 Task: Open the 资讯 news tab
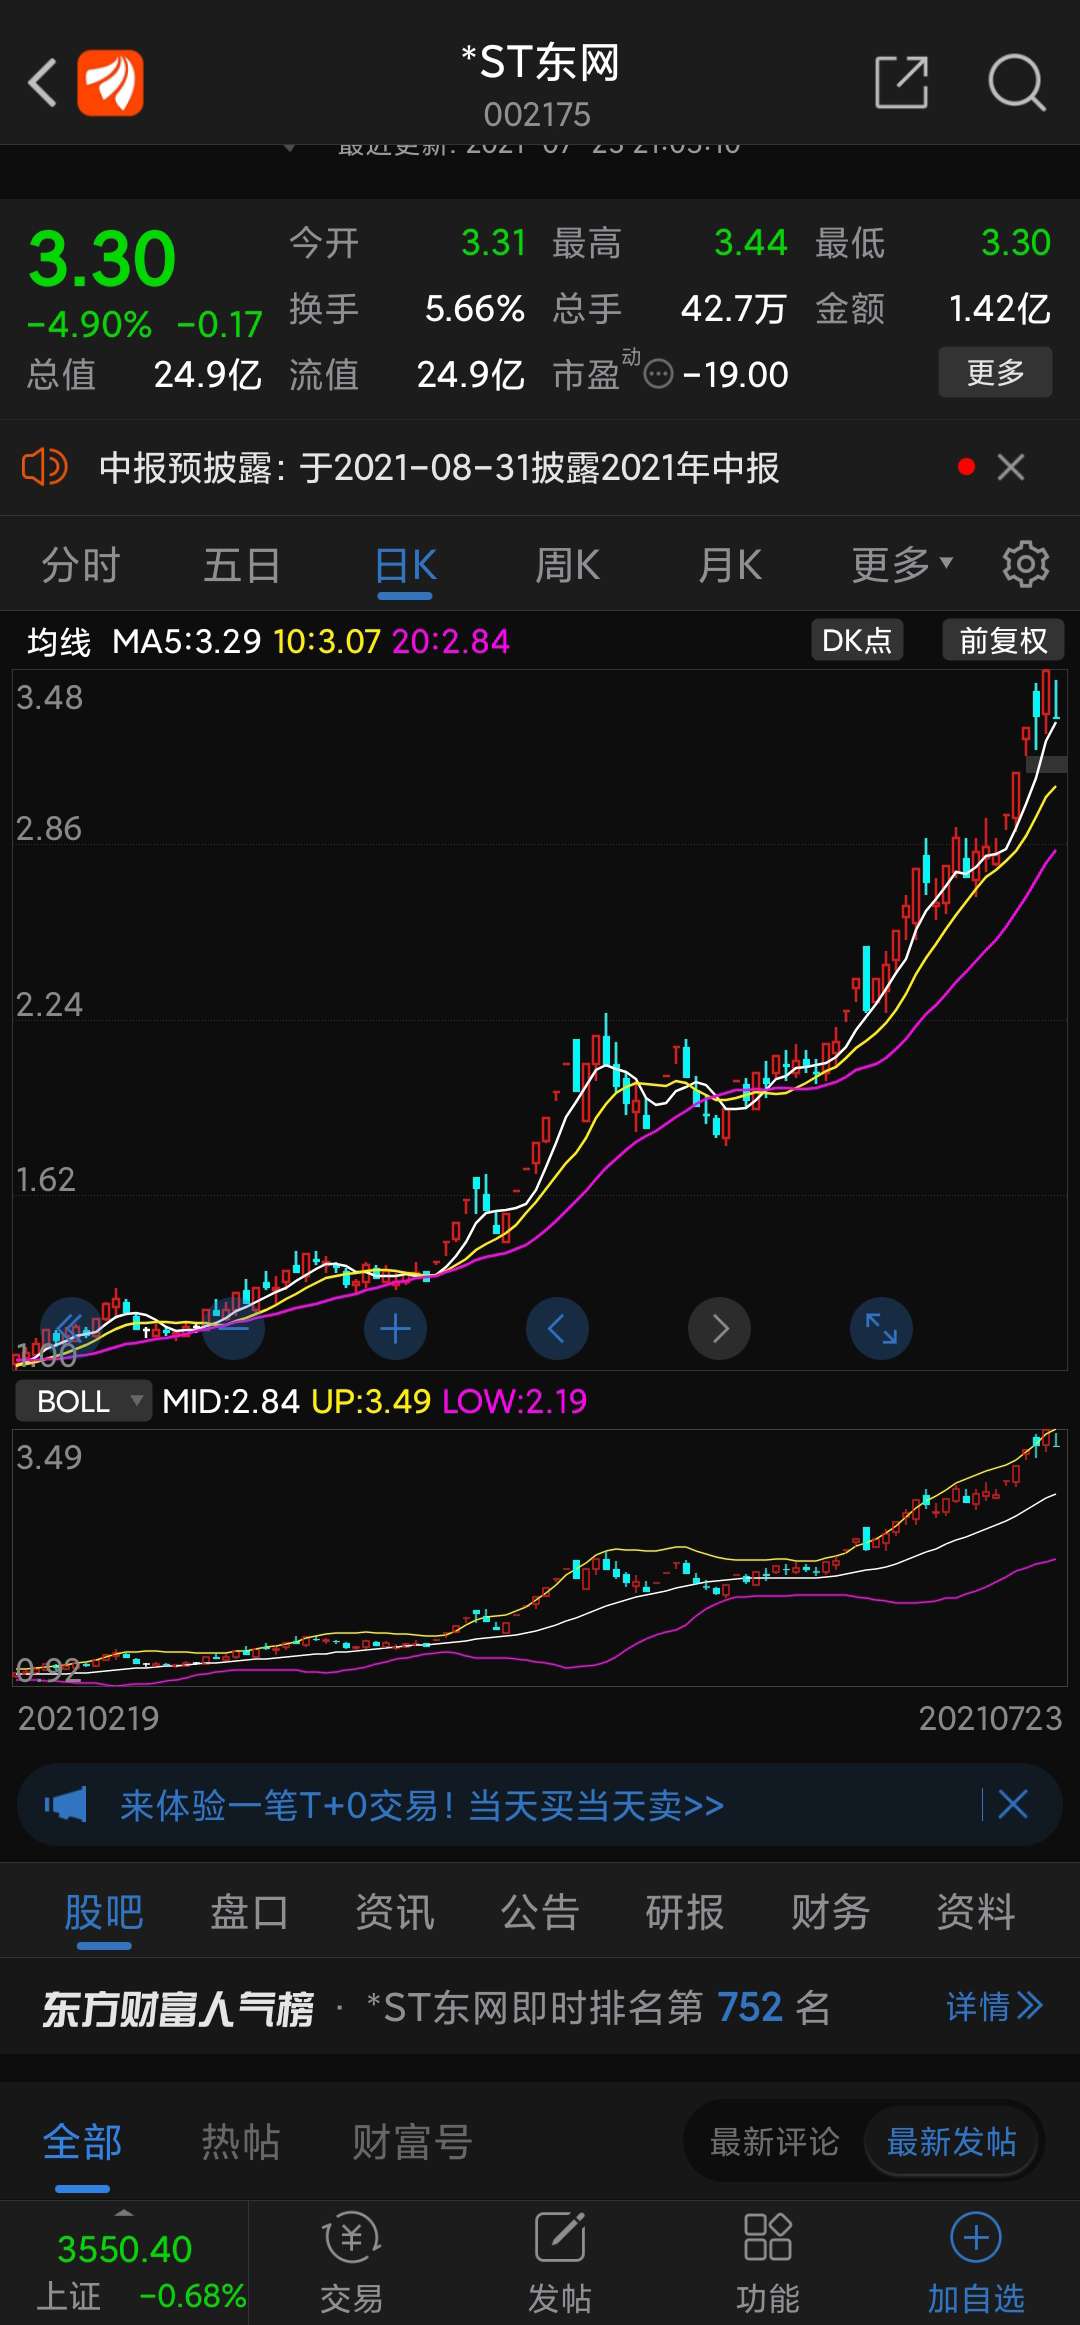[395, 1913]
